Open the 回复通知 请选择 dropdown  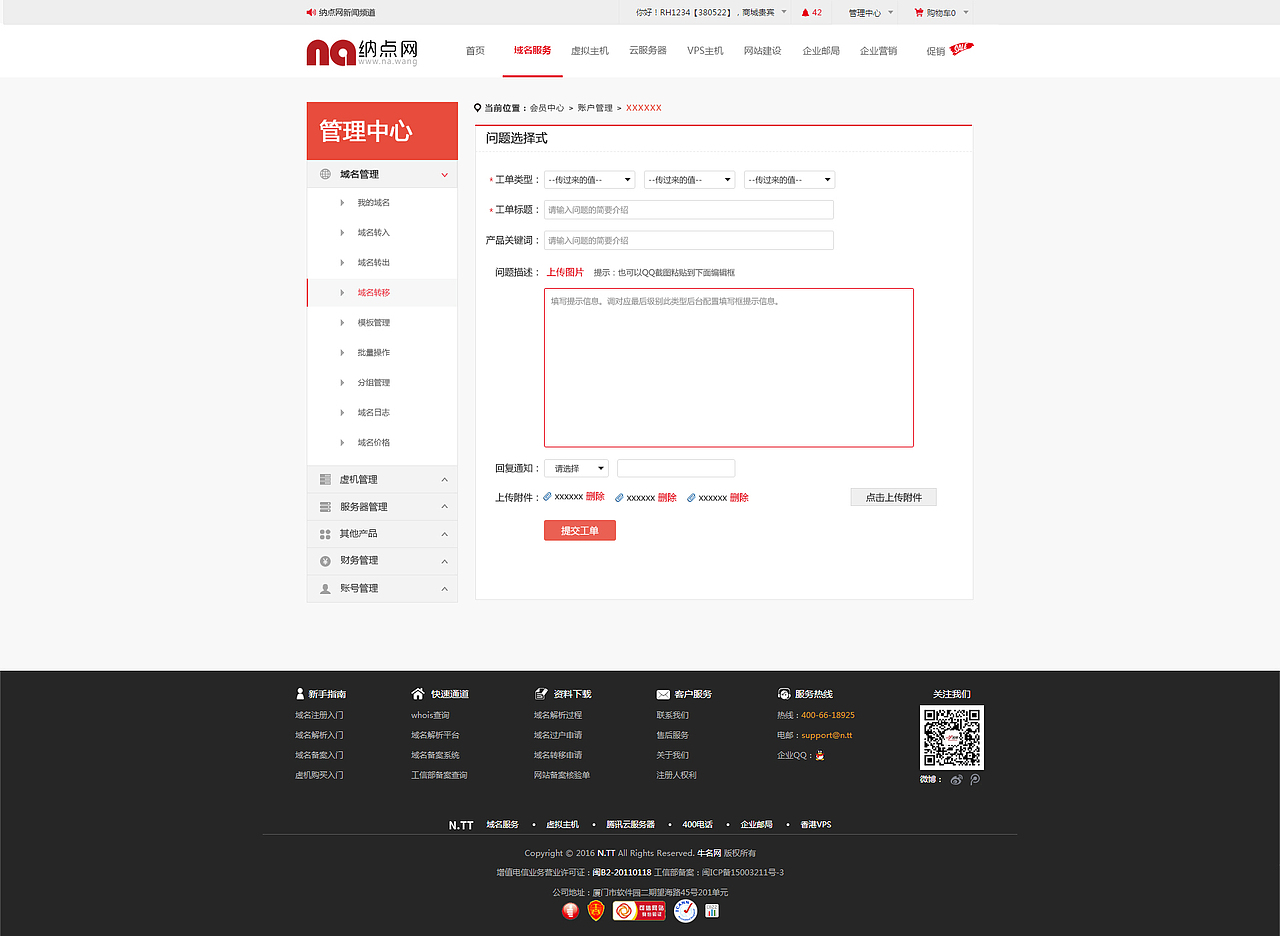click(x=577, y=468)
